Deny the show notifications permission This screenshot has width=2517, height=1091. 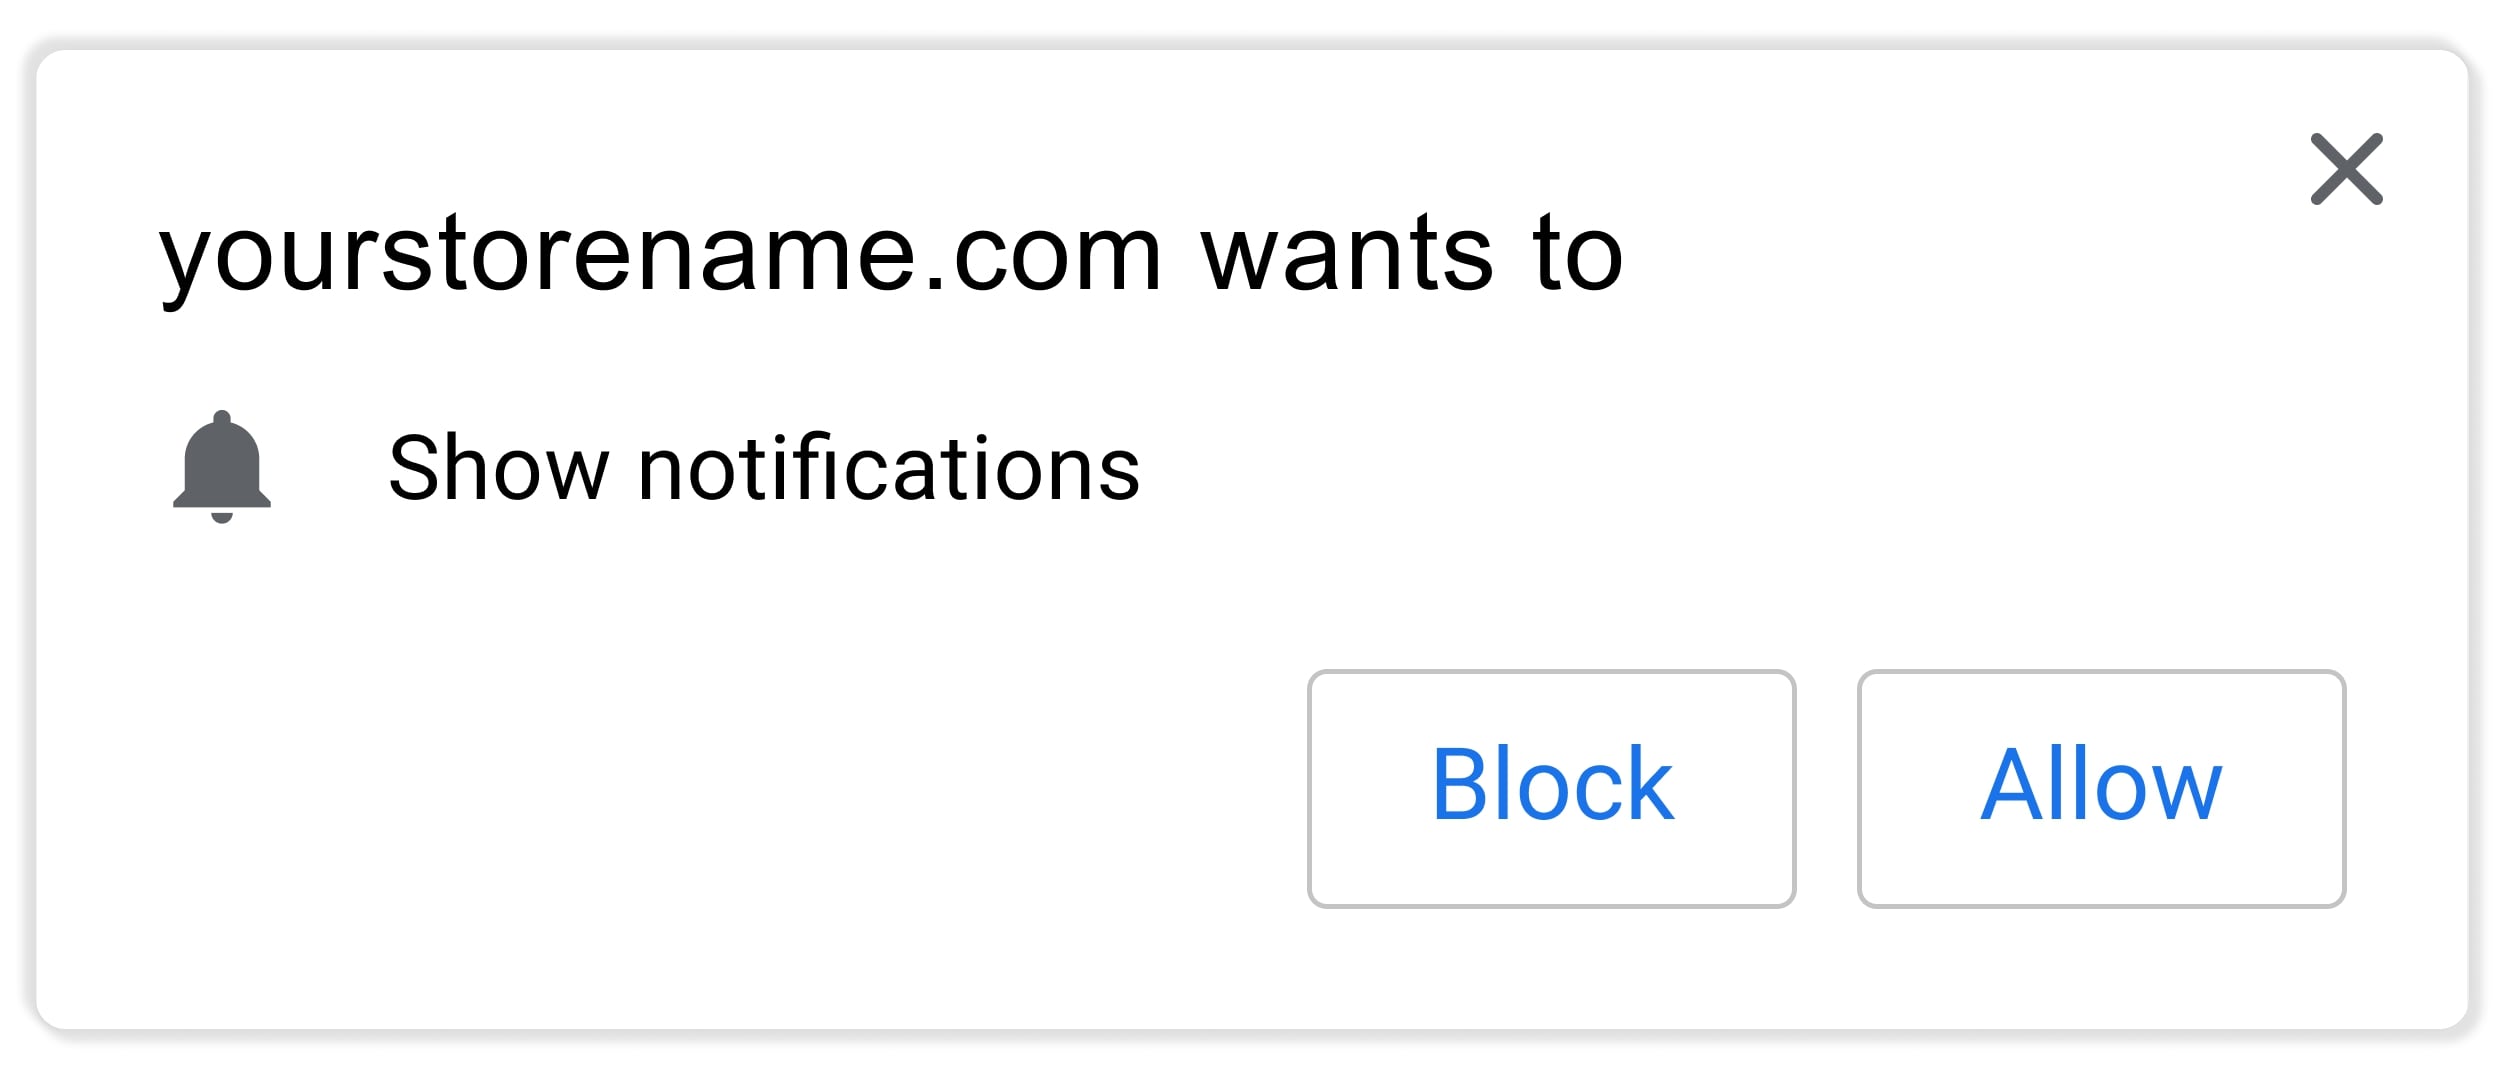click(x=1551, y=788)
